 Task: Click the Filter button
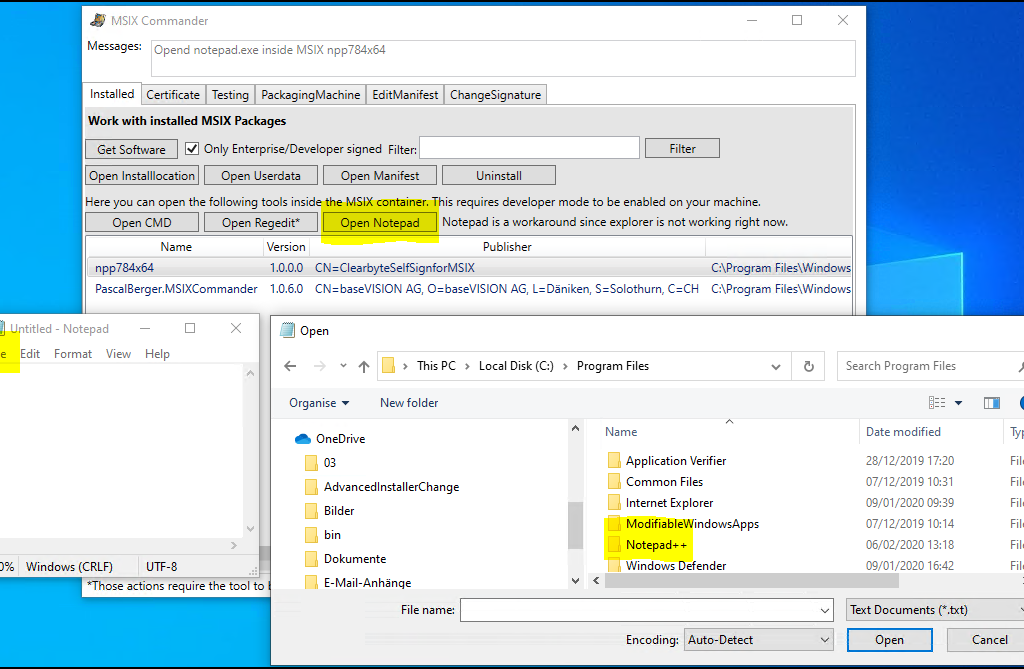click(682, 148)
